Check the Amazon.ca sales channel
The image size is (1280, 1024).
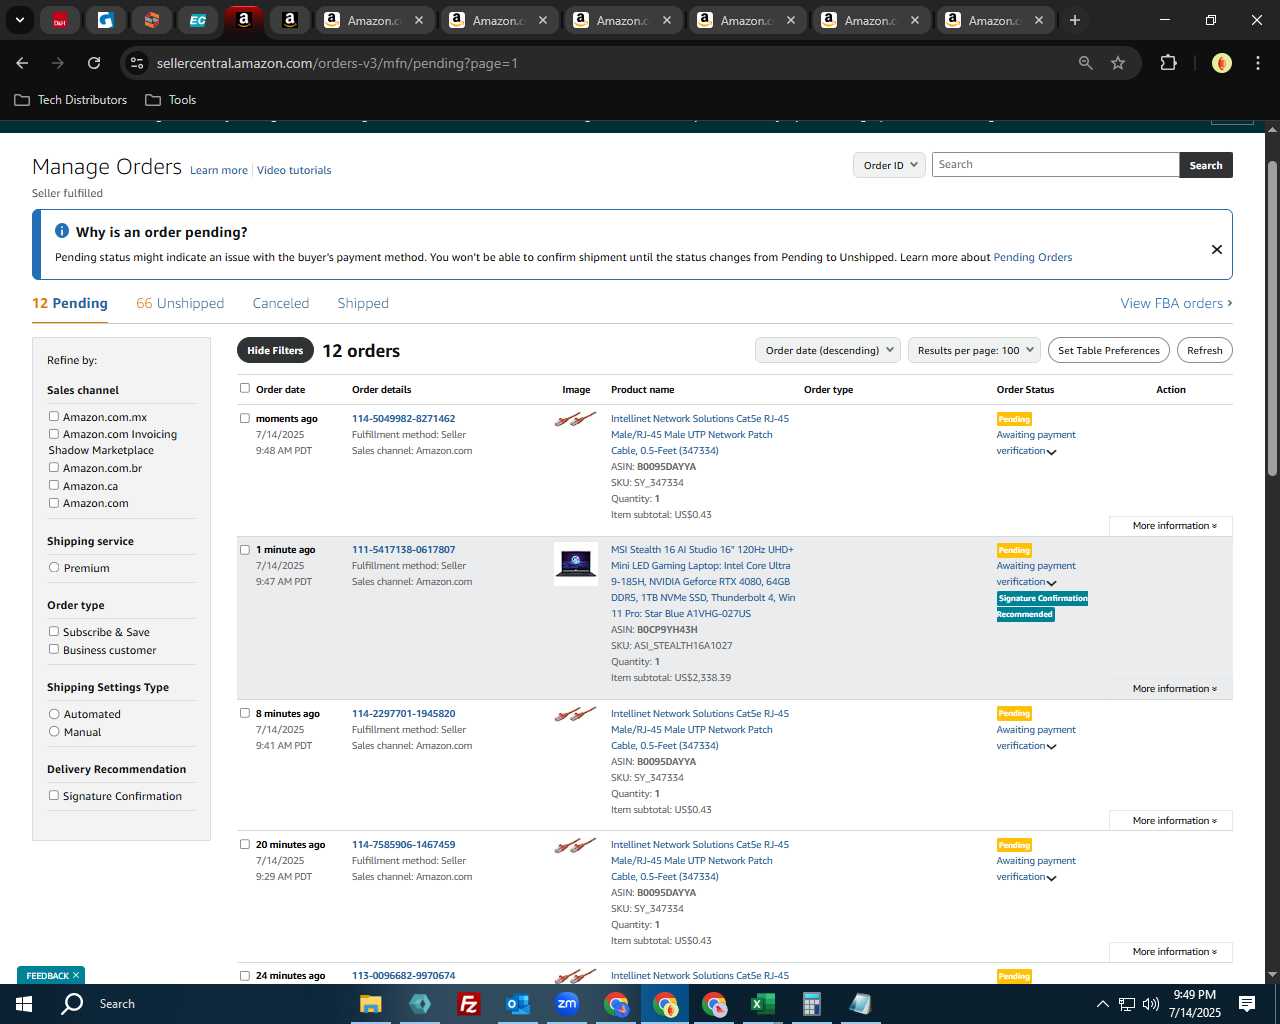pyautogui.click(x=54, y=485)
